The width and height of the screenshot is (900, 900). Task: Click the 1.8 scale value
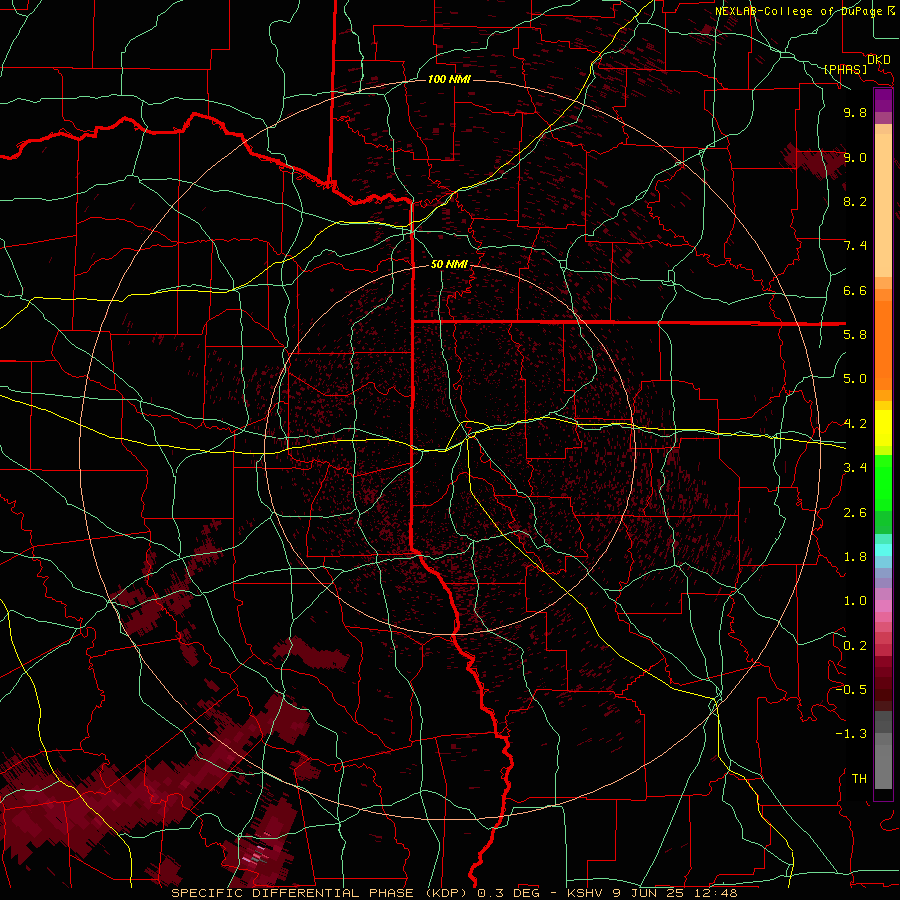coord(855,557)
